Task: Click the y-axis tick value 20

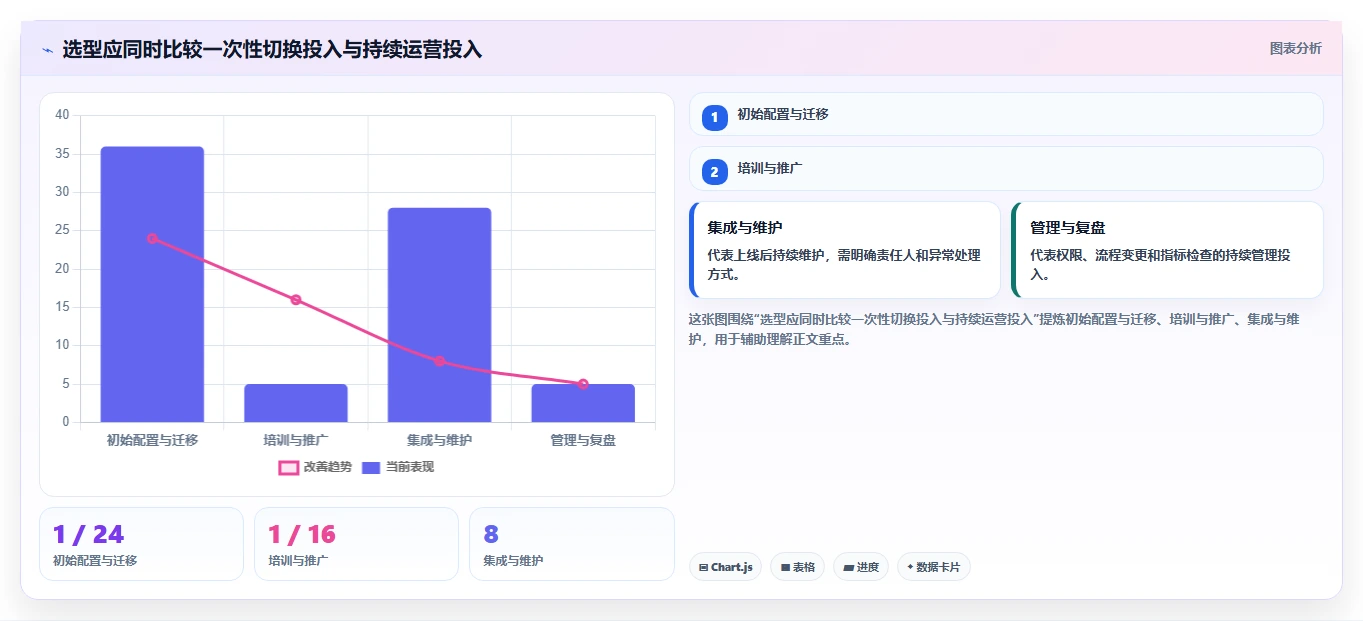Action: (62, 269)
